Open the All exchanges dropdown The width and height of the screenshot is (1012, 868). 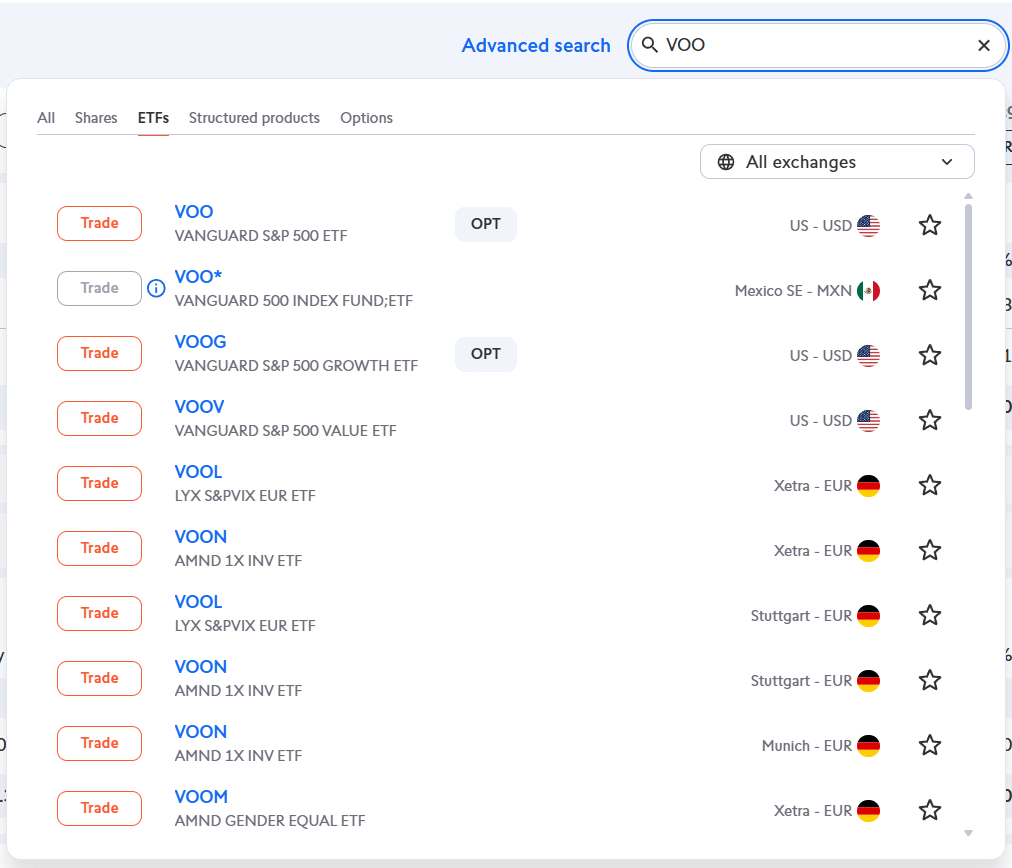(837, 161)
